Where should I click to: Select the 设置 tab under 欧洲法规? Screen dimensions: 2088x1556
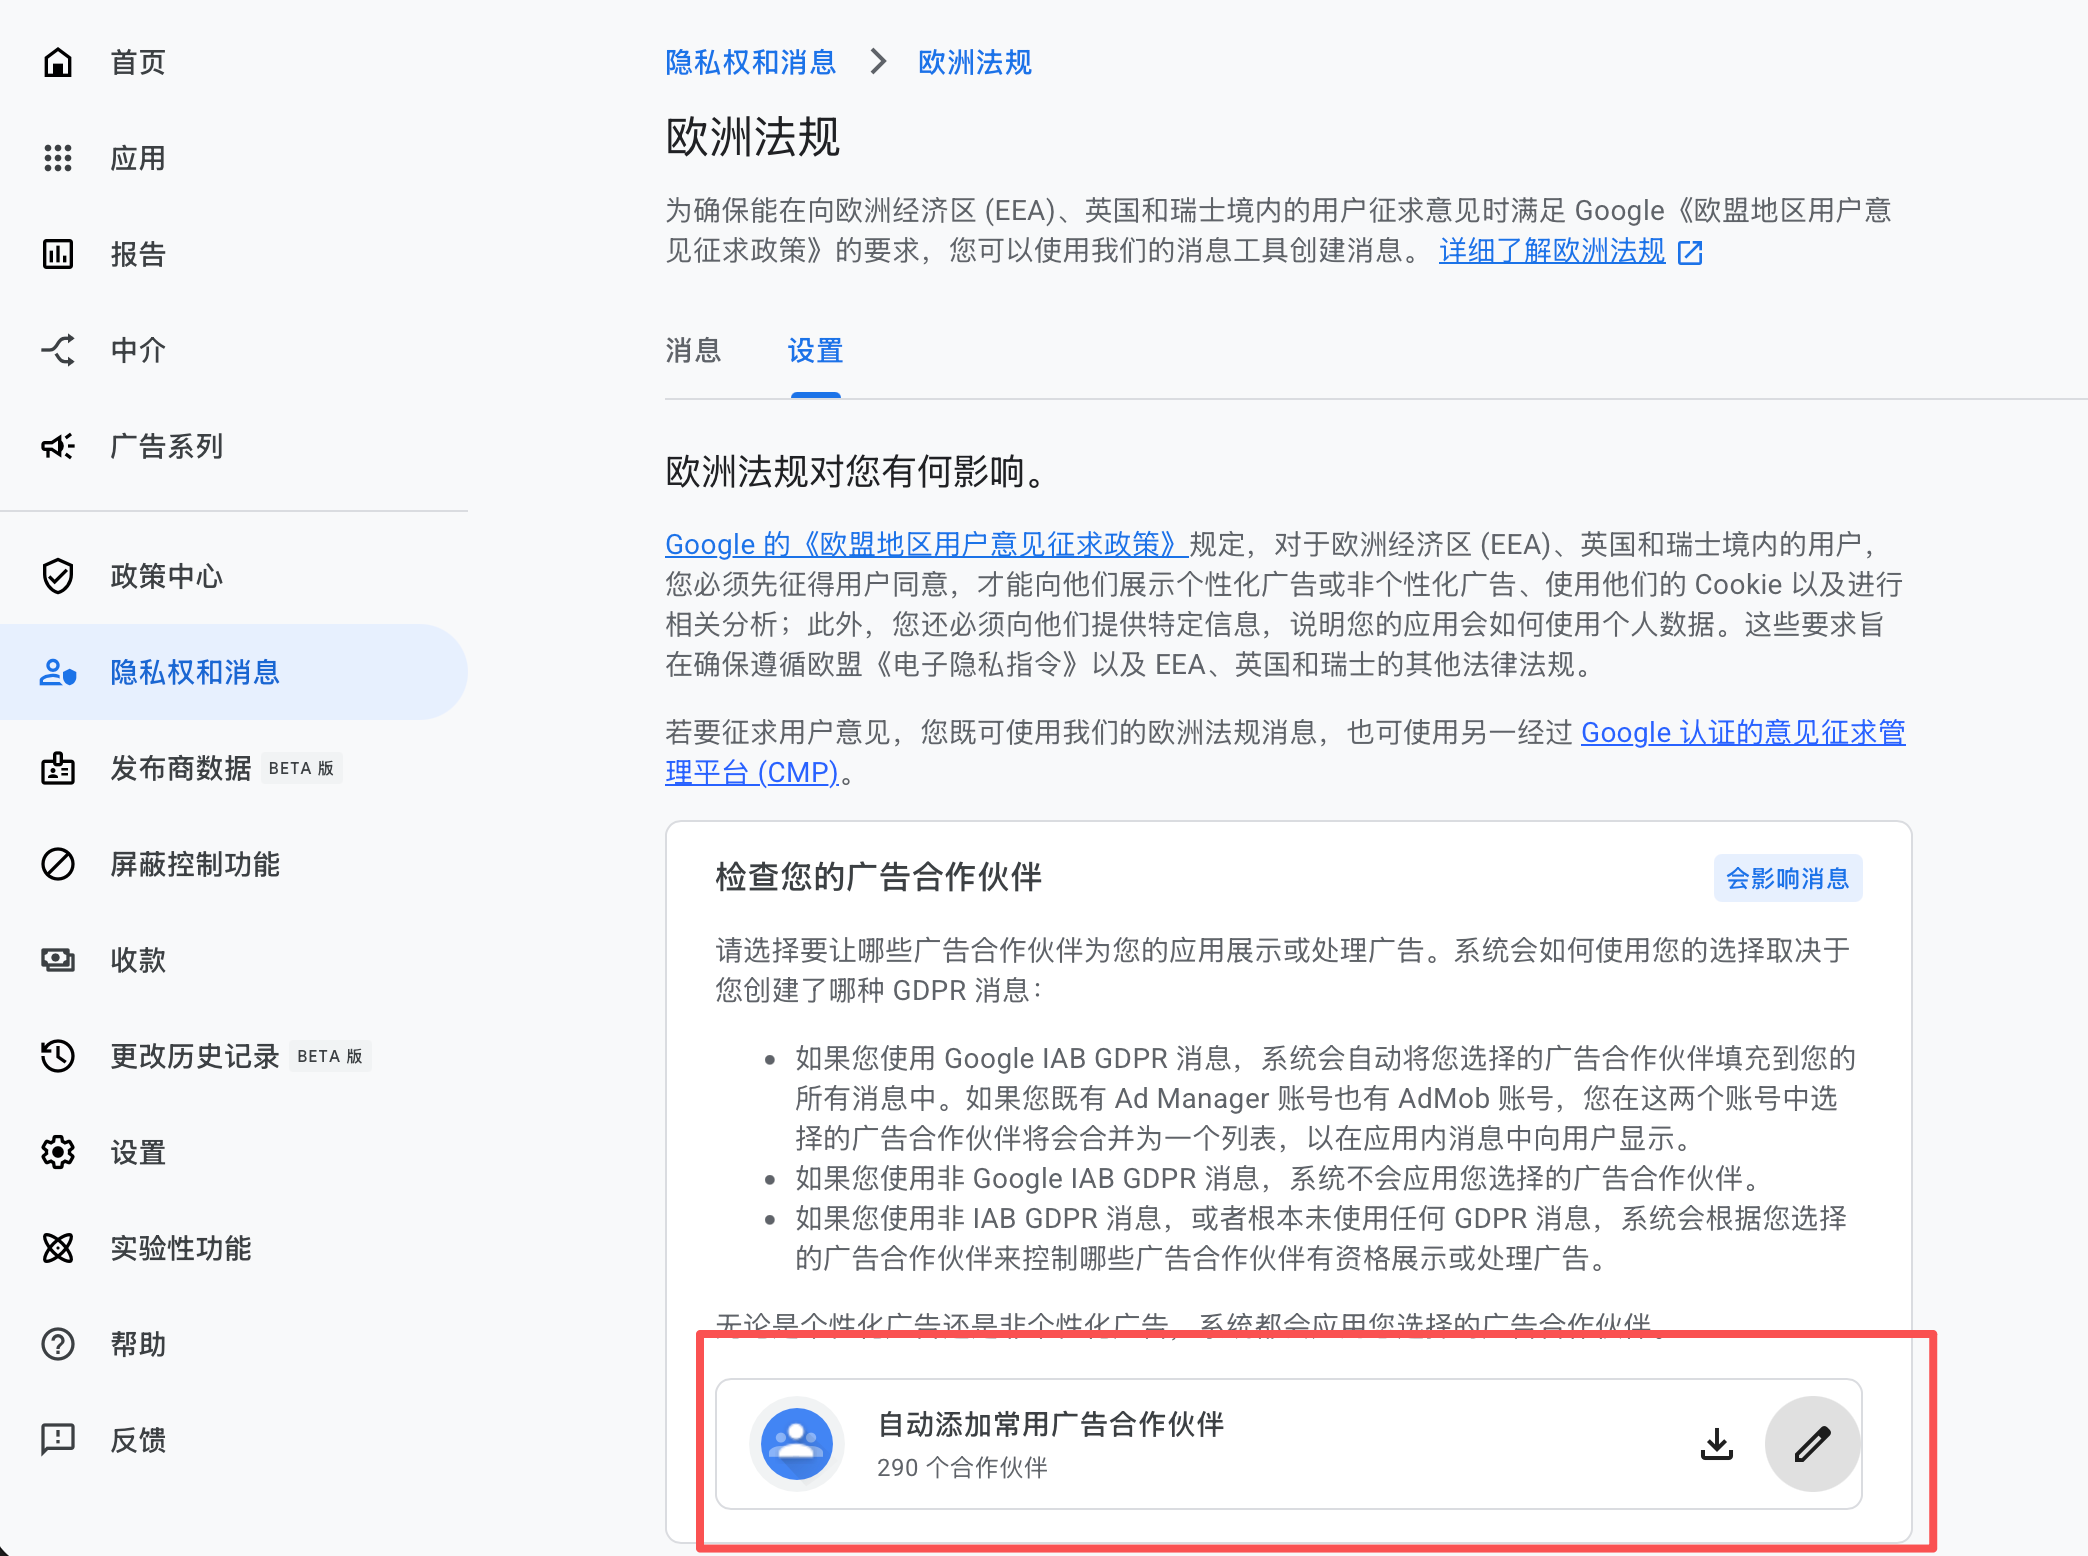(x=816, y=351)
